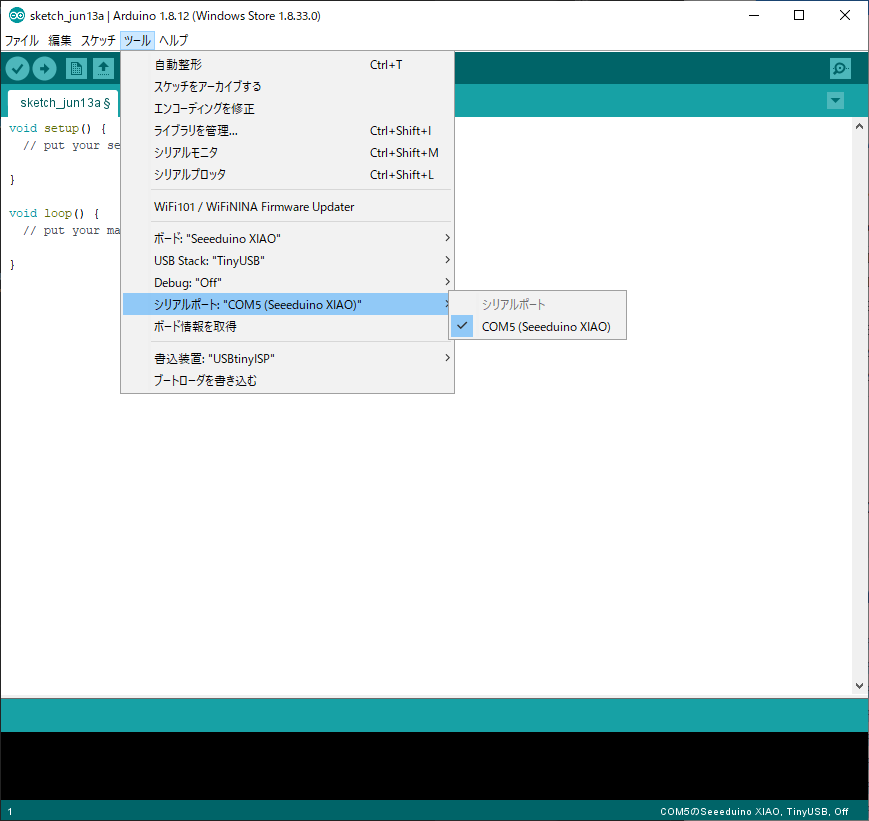Click the editor scrollbar down arrow

pos(859,686)
